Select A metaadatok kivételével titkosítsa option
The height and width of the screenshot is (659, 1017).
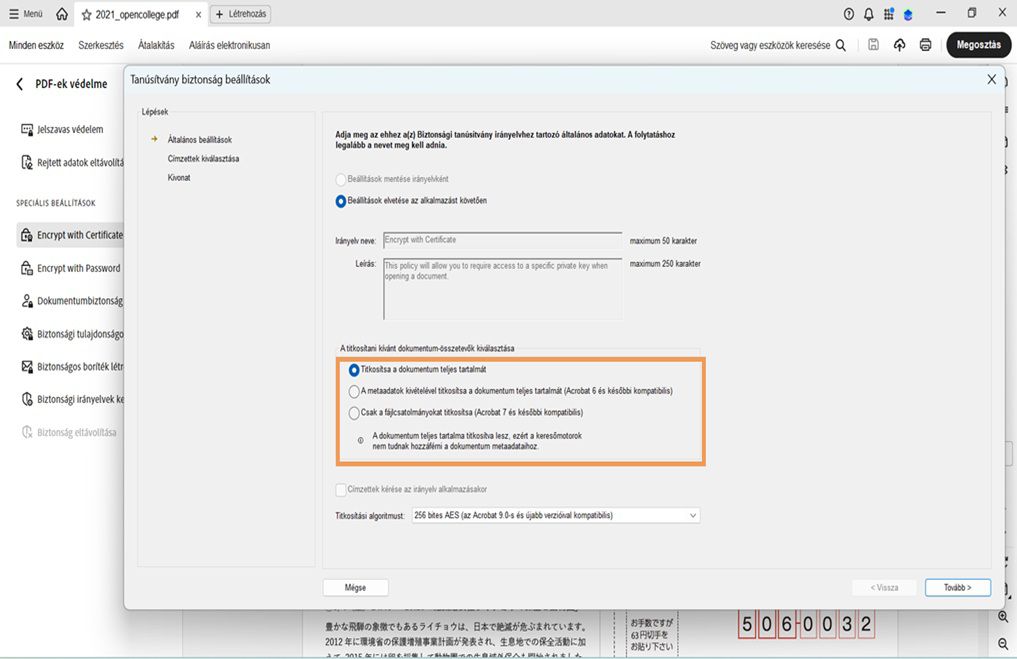click(x=353, y=391)
